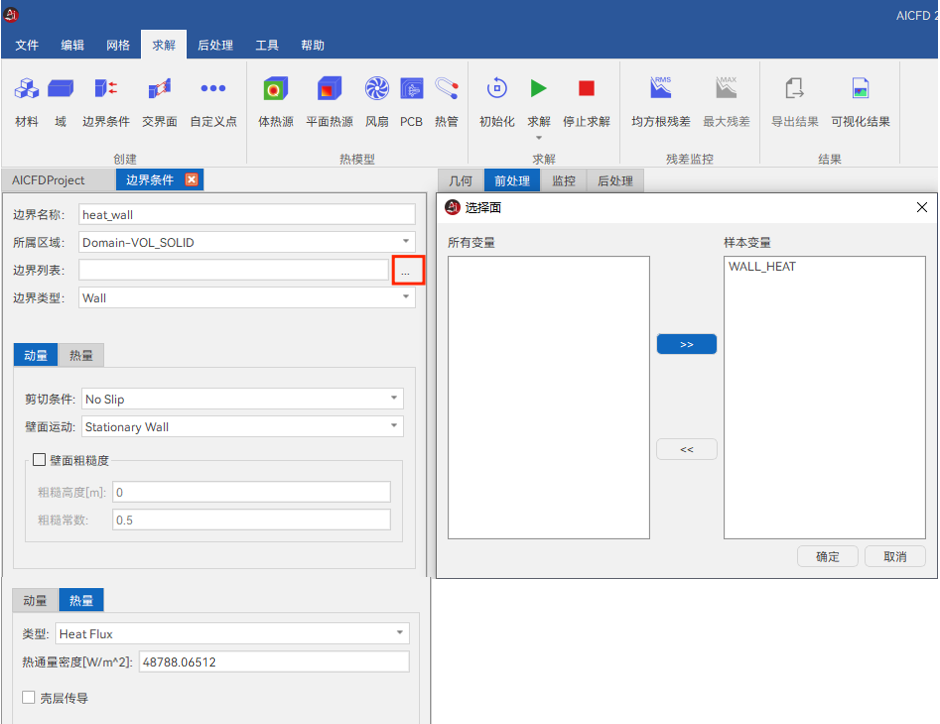Start the solver with 求解 play icon
Viewport: 940px width, 724px height.
click(538, 89)
